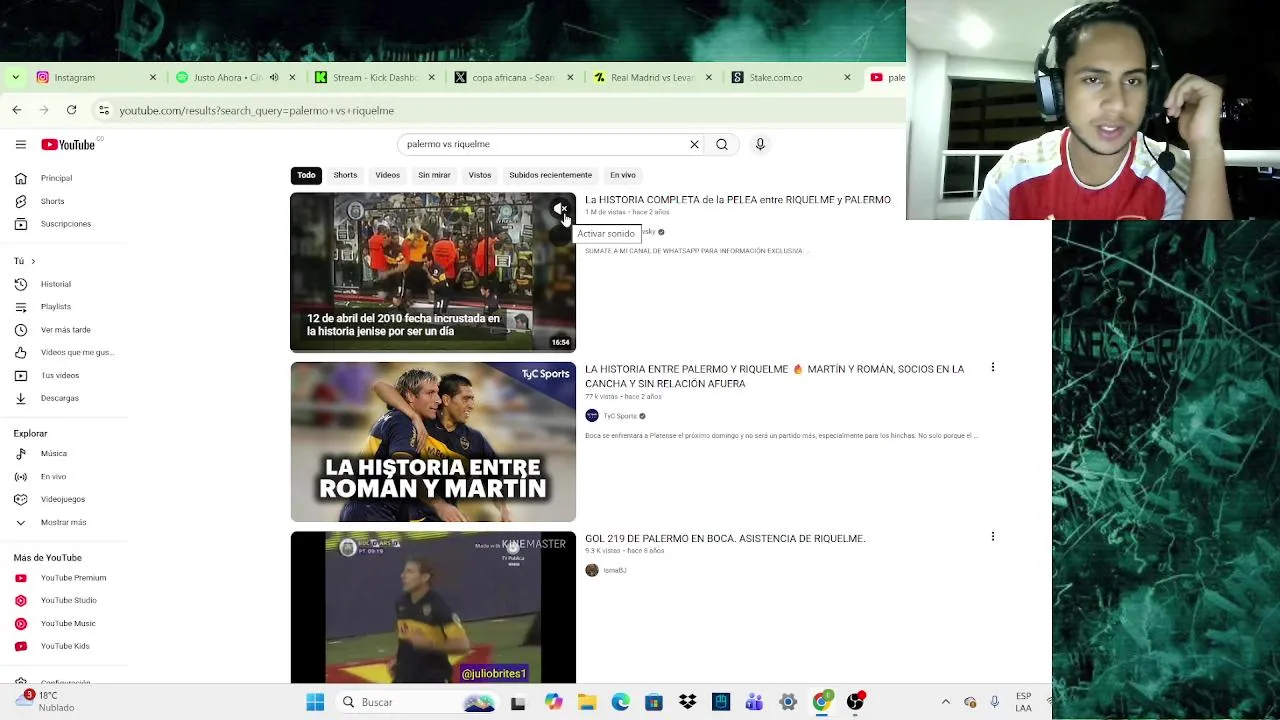Select the En vivo filter chip
The image size is (1280, 720).
623,175
